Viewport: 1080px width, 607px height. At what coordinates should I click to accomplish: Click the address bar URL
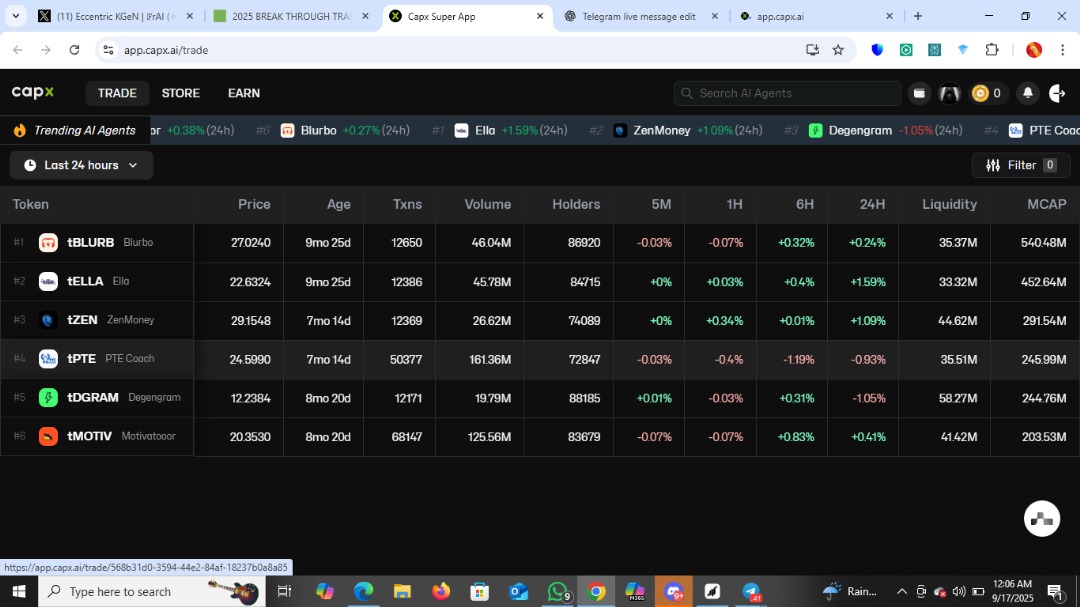tap(166, 50)
